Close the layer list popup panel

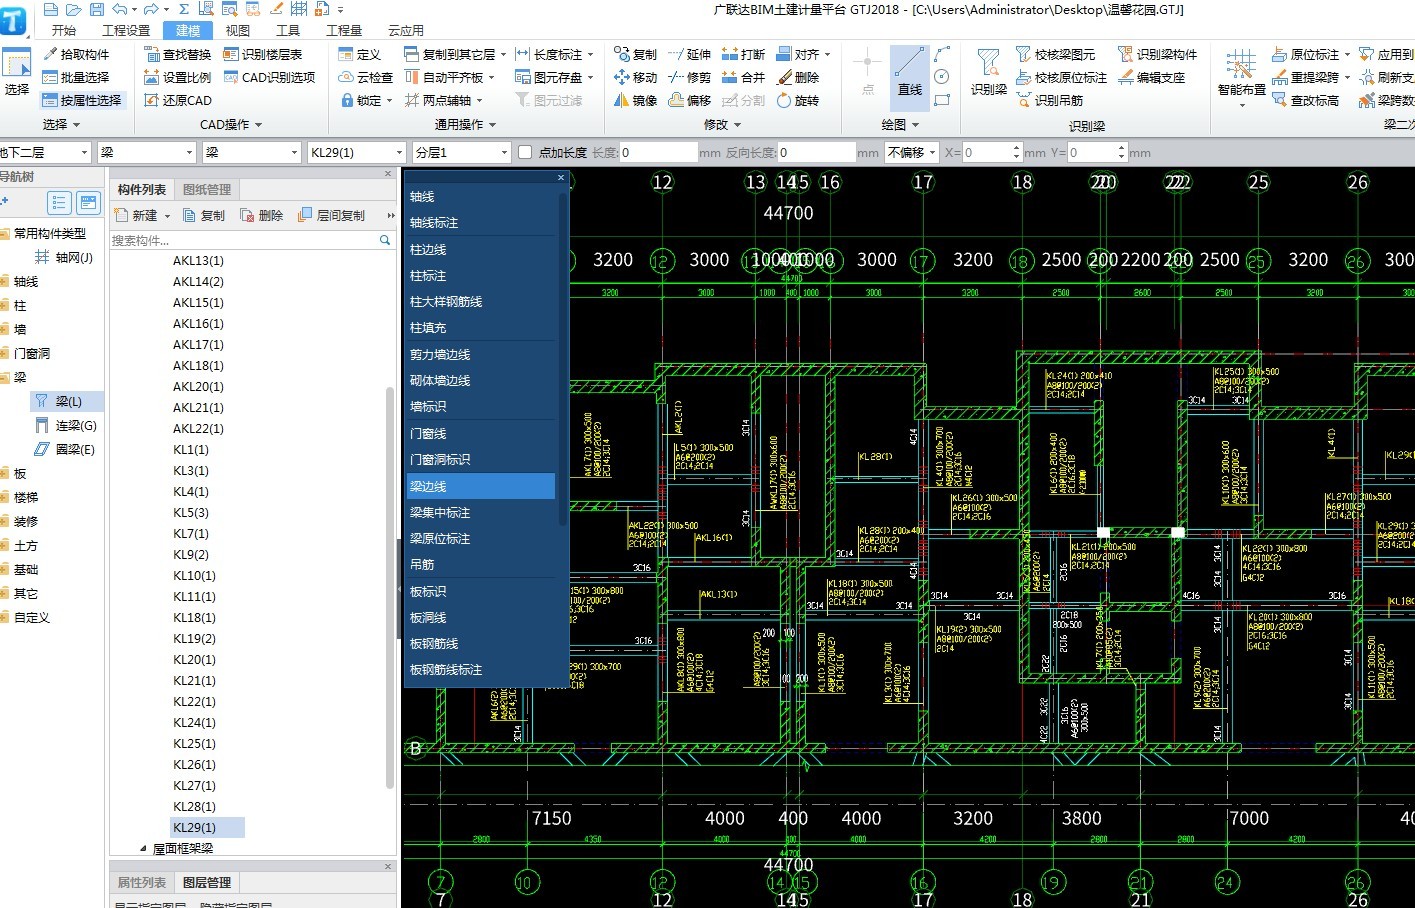[560, 178]
